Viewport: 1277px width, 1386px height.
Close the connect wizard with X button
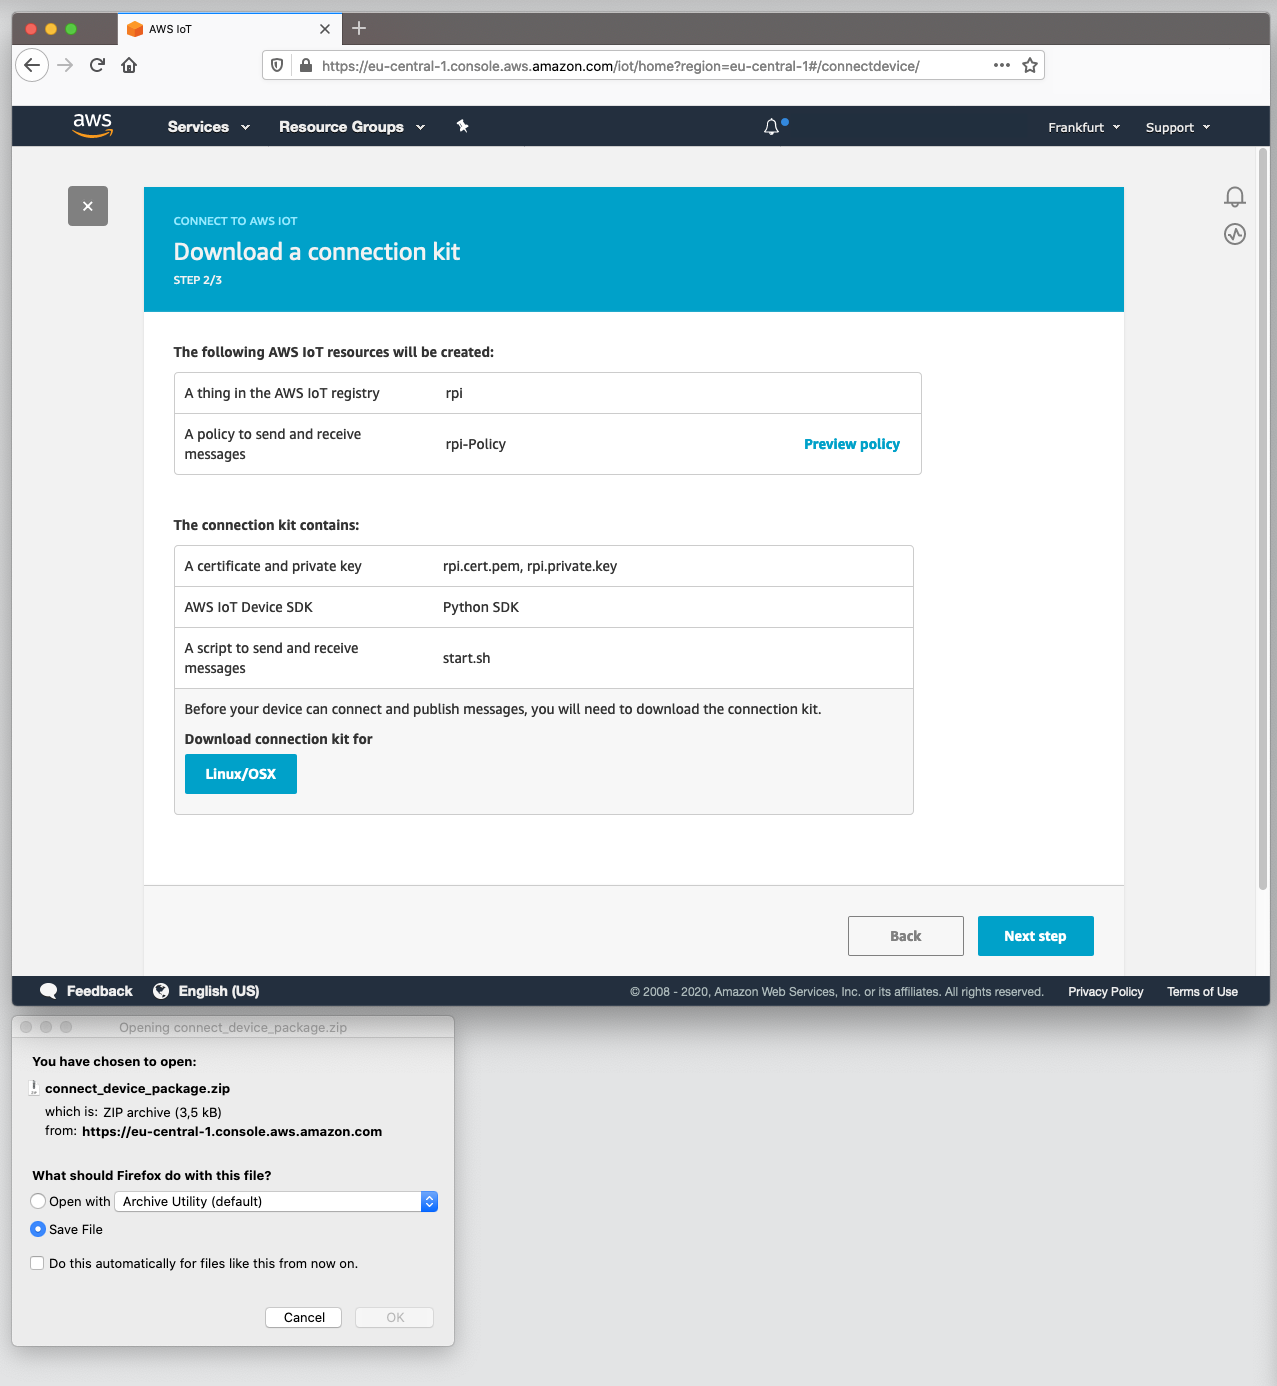coord(88,206)
